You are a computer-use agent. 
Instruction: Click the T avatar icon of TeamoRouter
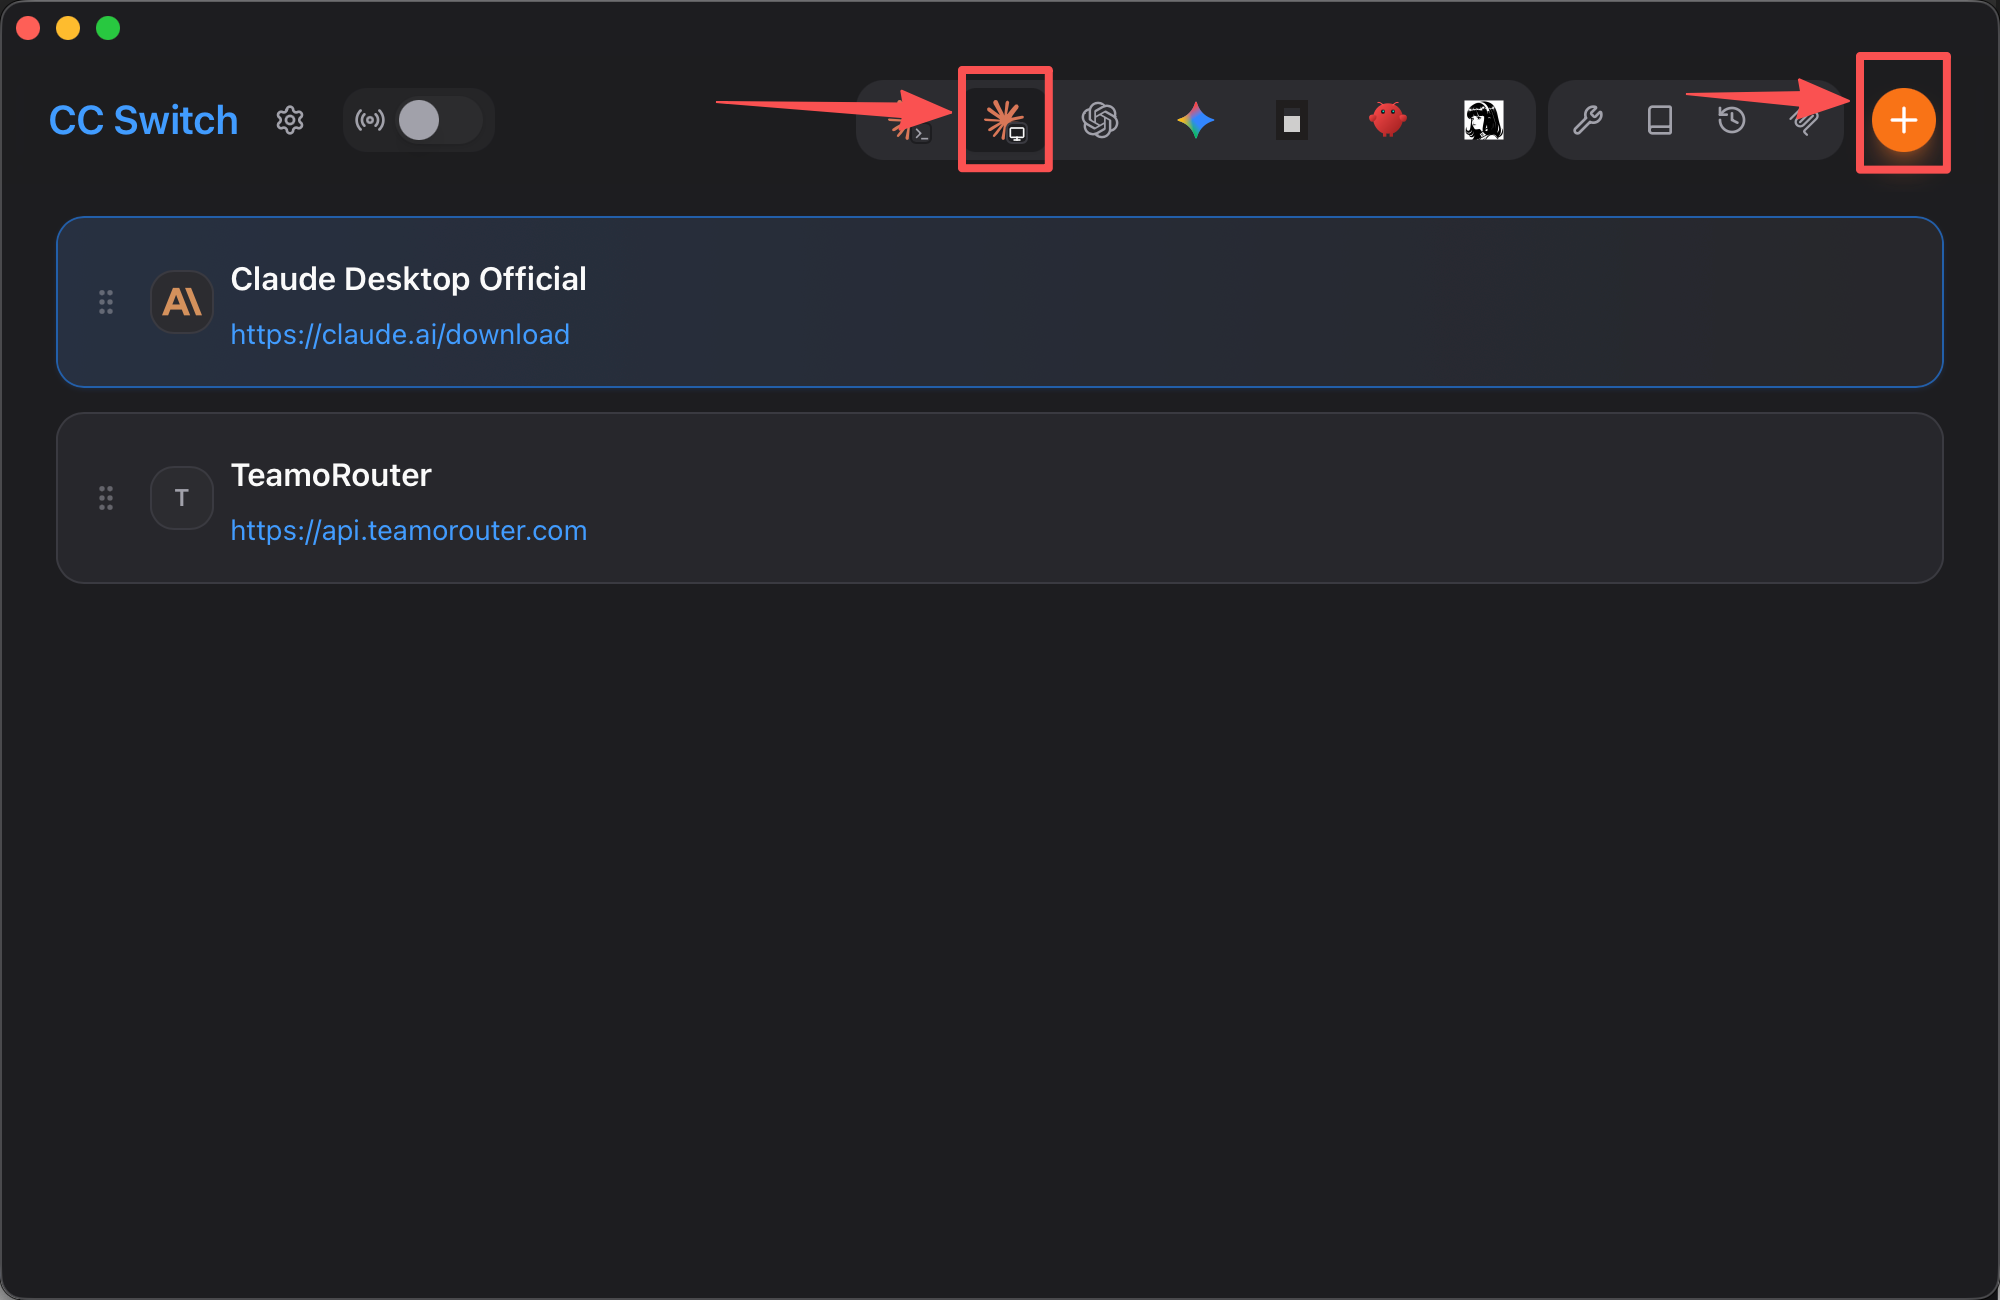pos(182,498)
